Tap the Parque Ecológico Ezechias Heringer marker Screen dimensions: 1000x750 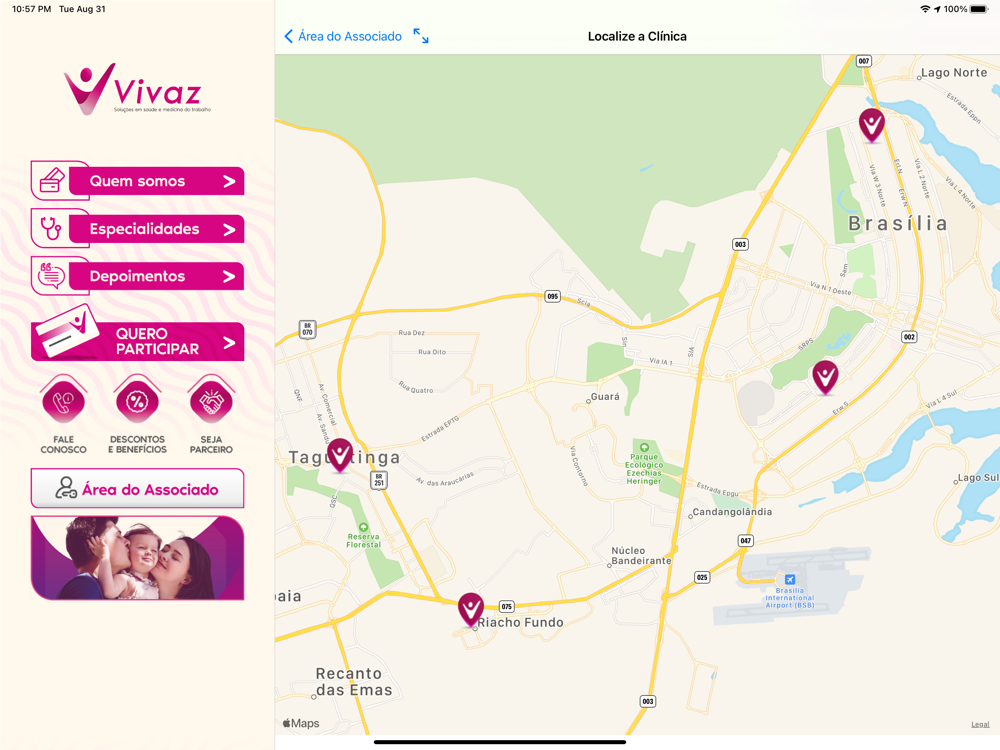point(644,448)
